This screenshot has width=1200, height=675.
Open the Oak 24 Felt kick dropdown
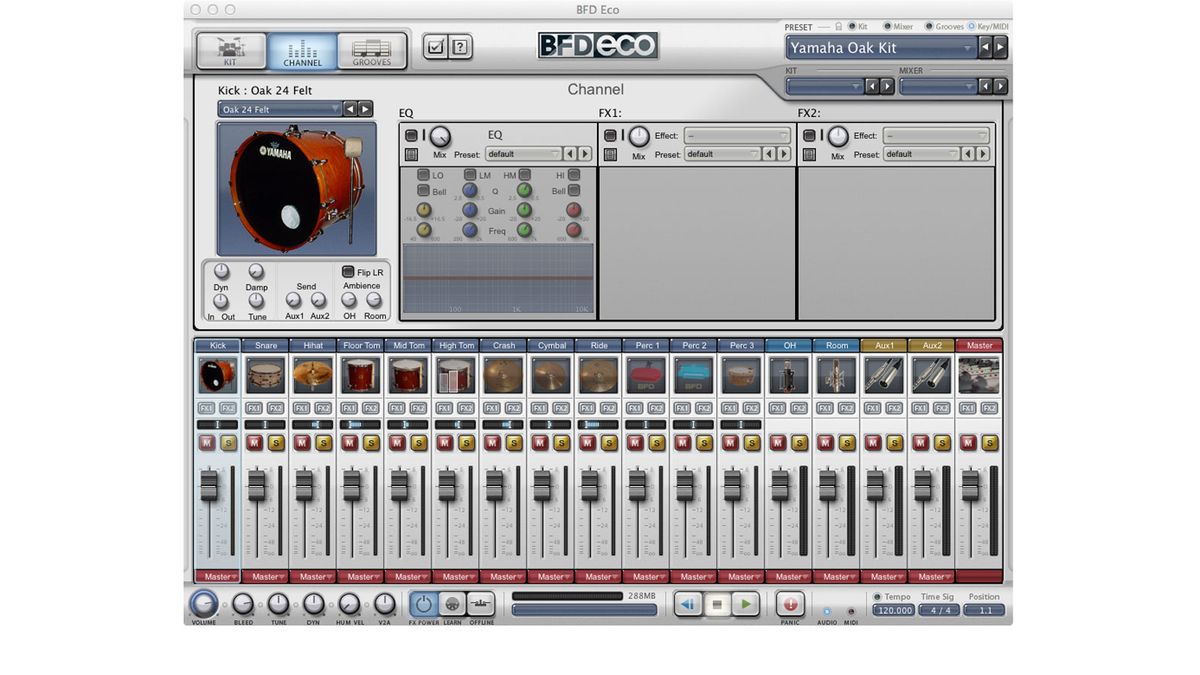click(x=280, y=109)
